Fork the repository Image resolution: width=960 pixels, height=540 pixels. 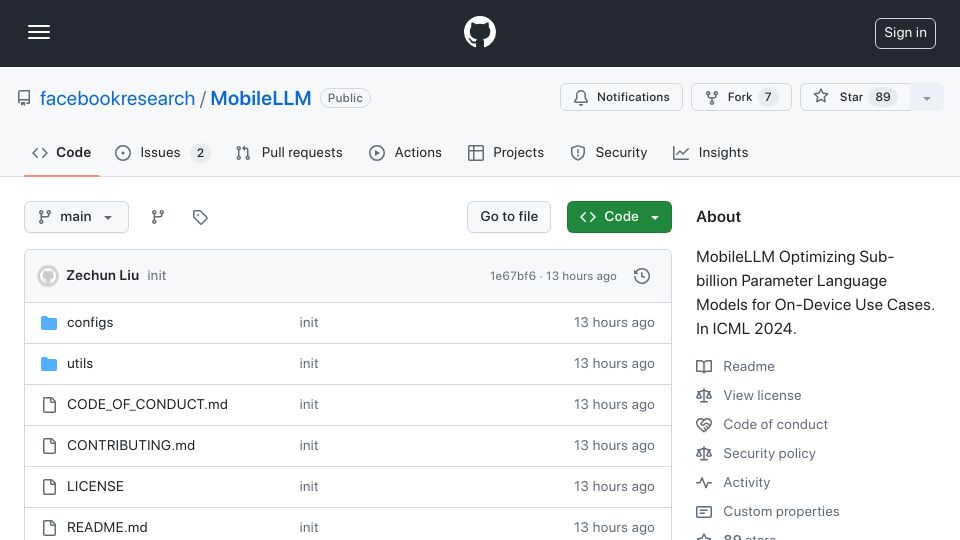coord(741,97)
